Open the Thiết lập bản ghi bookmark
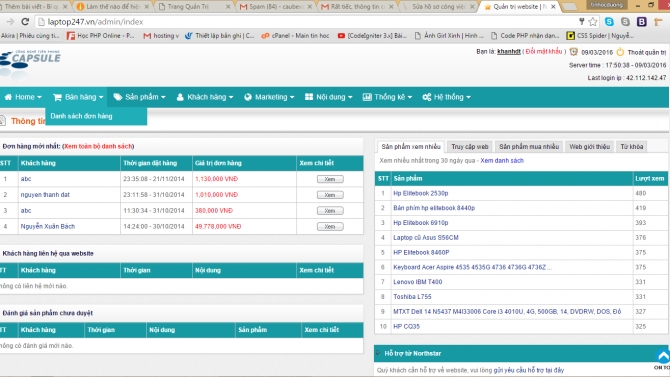The image size is (670, 377). 220,36
